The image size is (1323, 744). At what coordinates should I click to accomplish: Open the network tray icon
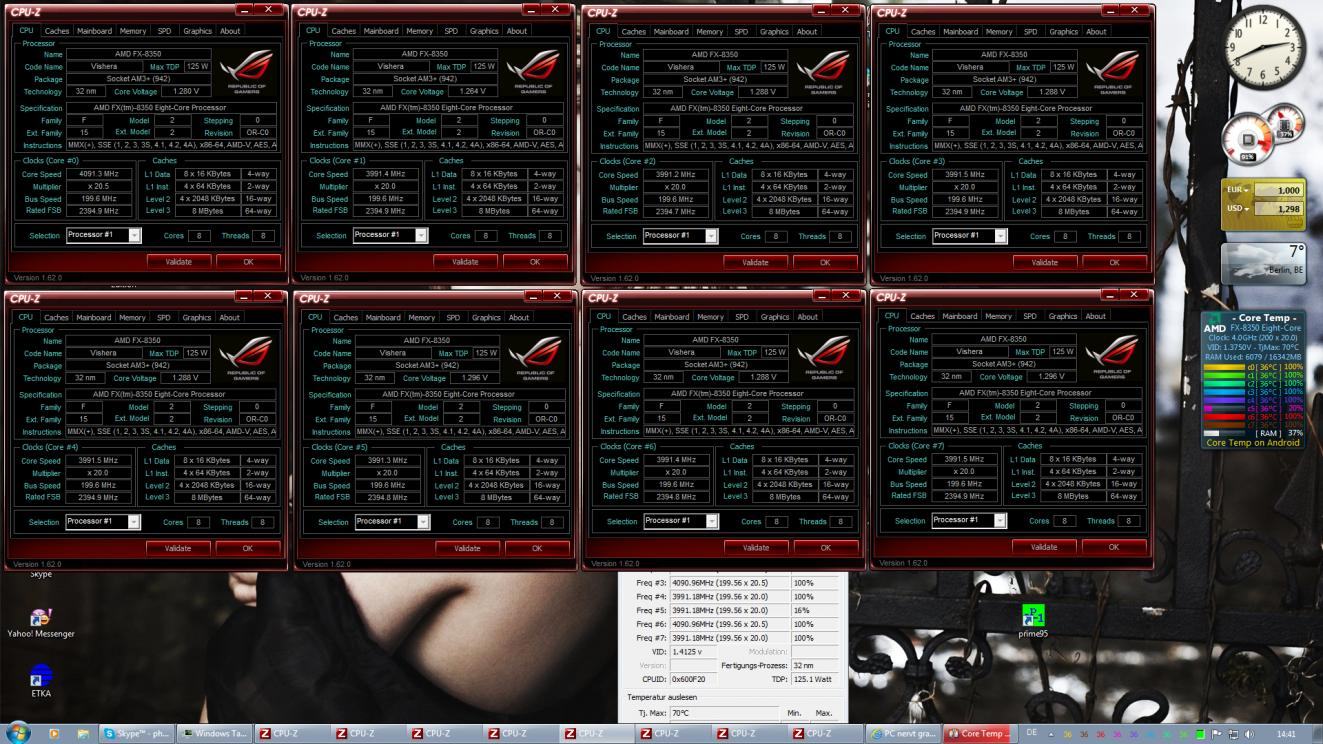(1232, 733)
